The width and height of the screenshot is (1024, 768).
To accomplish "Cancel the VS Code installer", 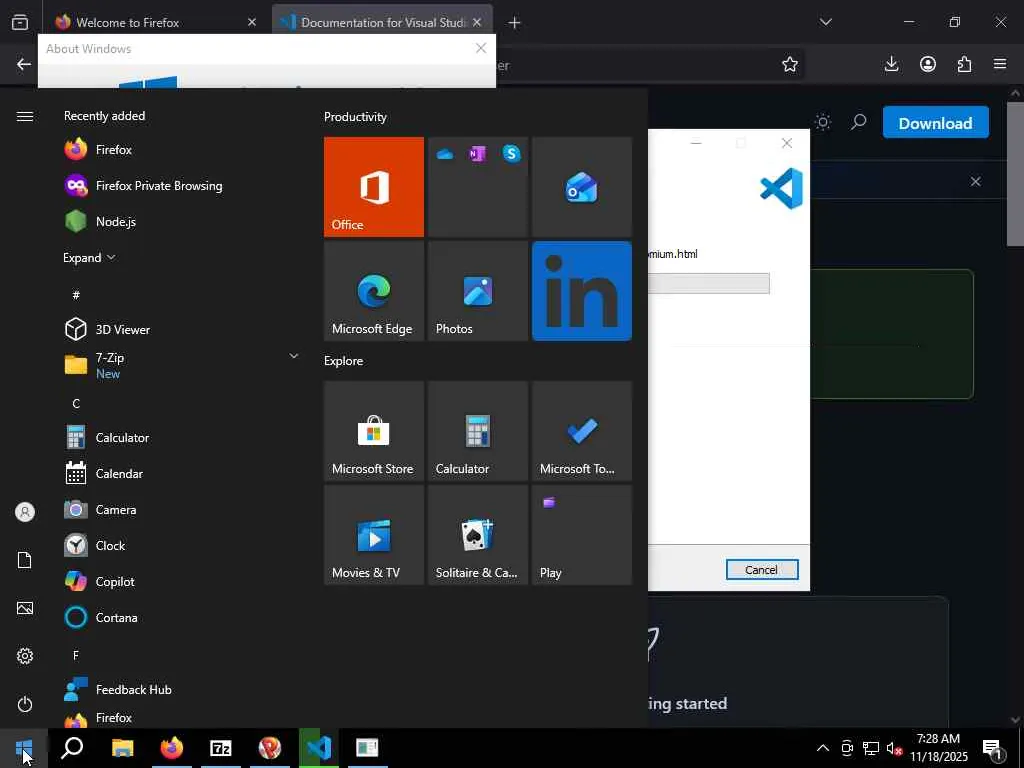I will pyautogui.click(x=761, y=569).
